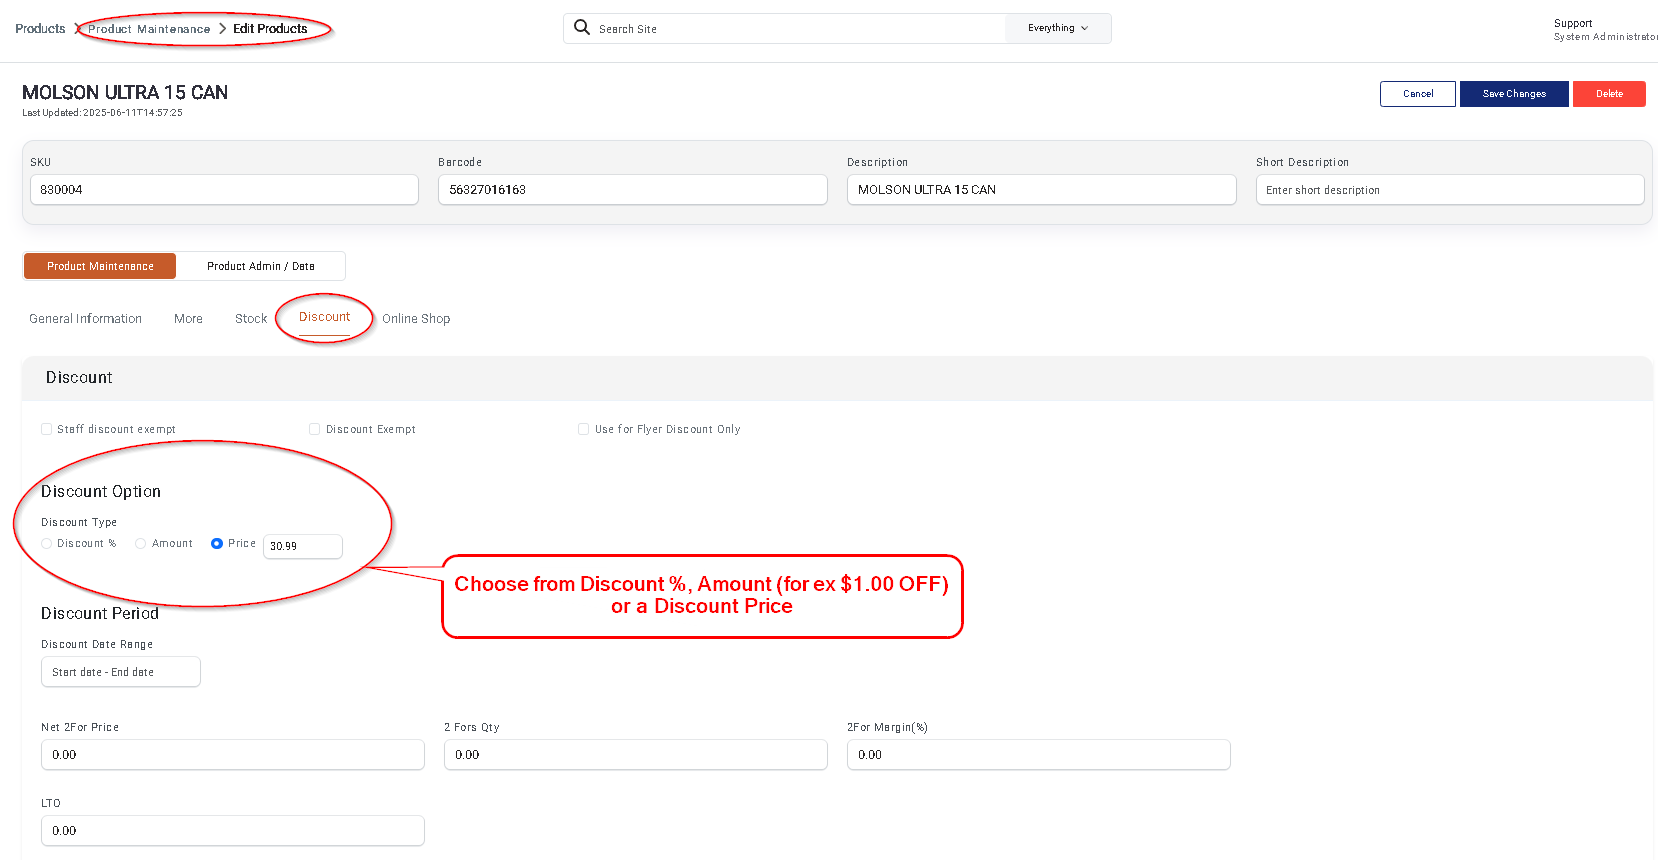
Task: Open the Support user account menu
Action: (x=1605, y=29)
